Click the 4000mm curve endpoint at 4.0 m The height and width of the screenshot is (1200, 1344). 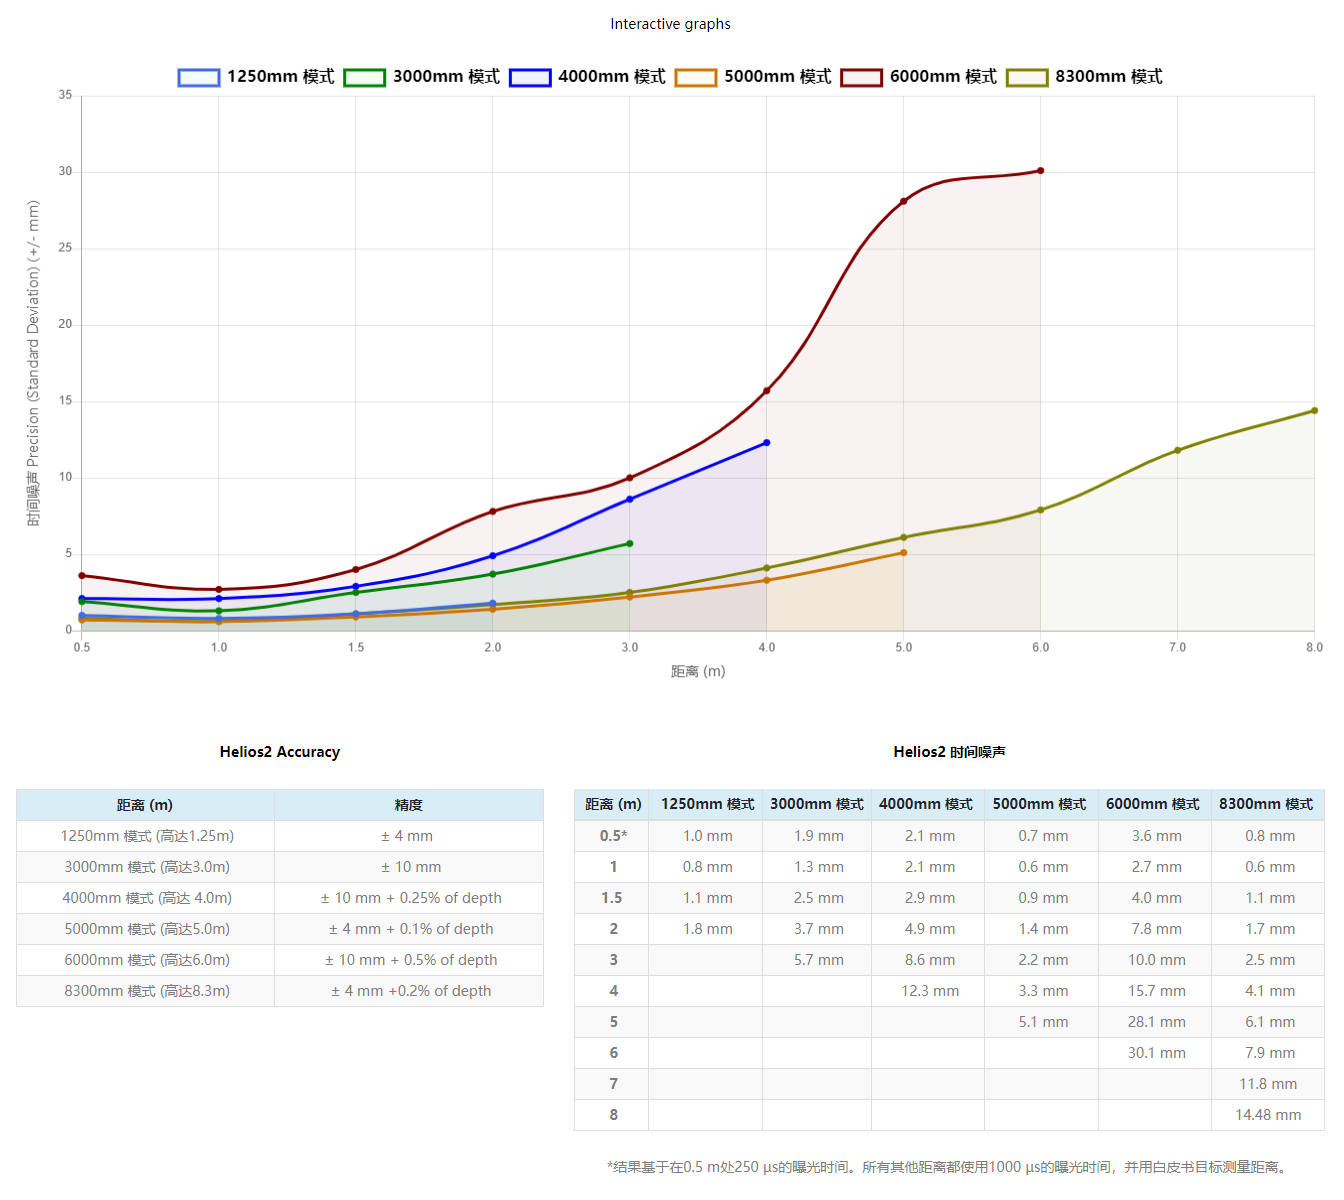coord(766,443)
